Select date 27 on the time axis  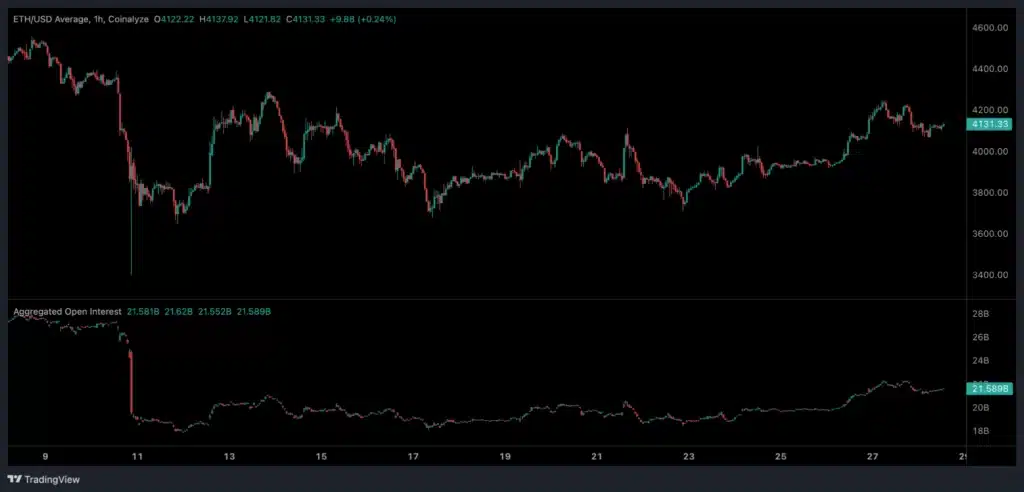point(873,457)
